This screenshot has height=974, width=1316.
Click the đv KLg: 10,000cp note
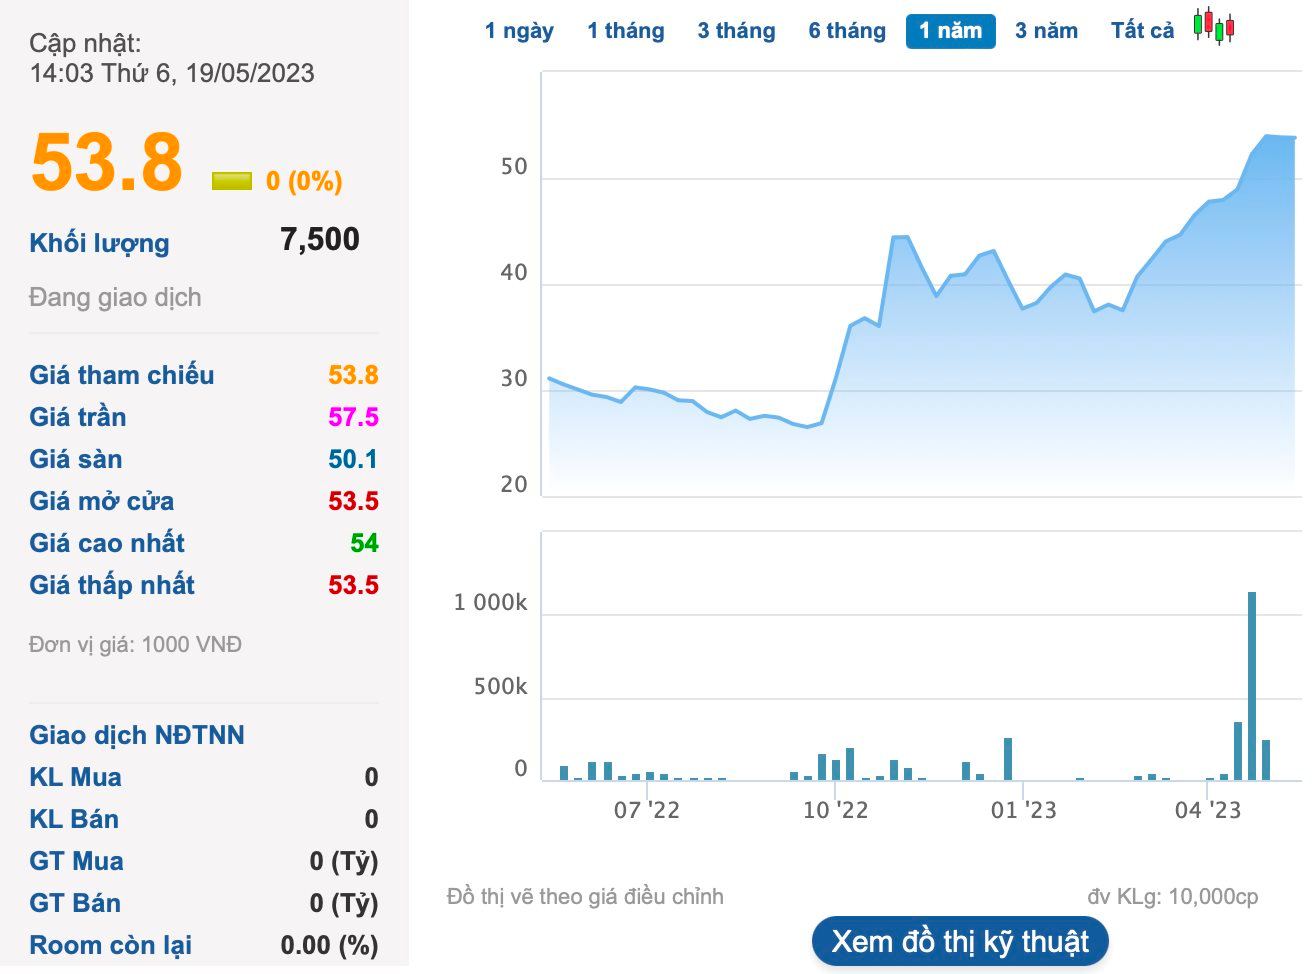pos(1173,897)
